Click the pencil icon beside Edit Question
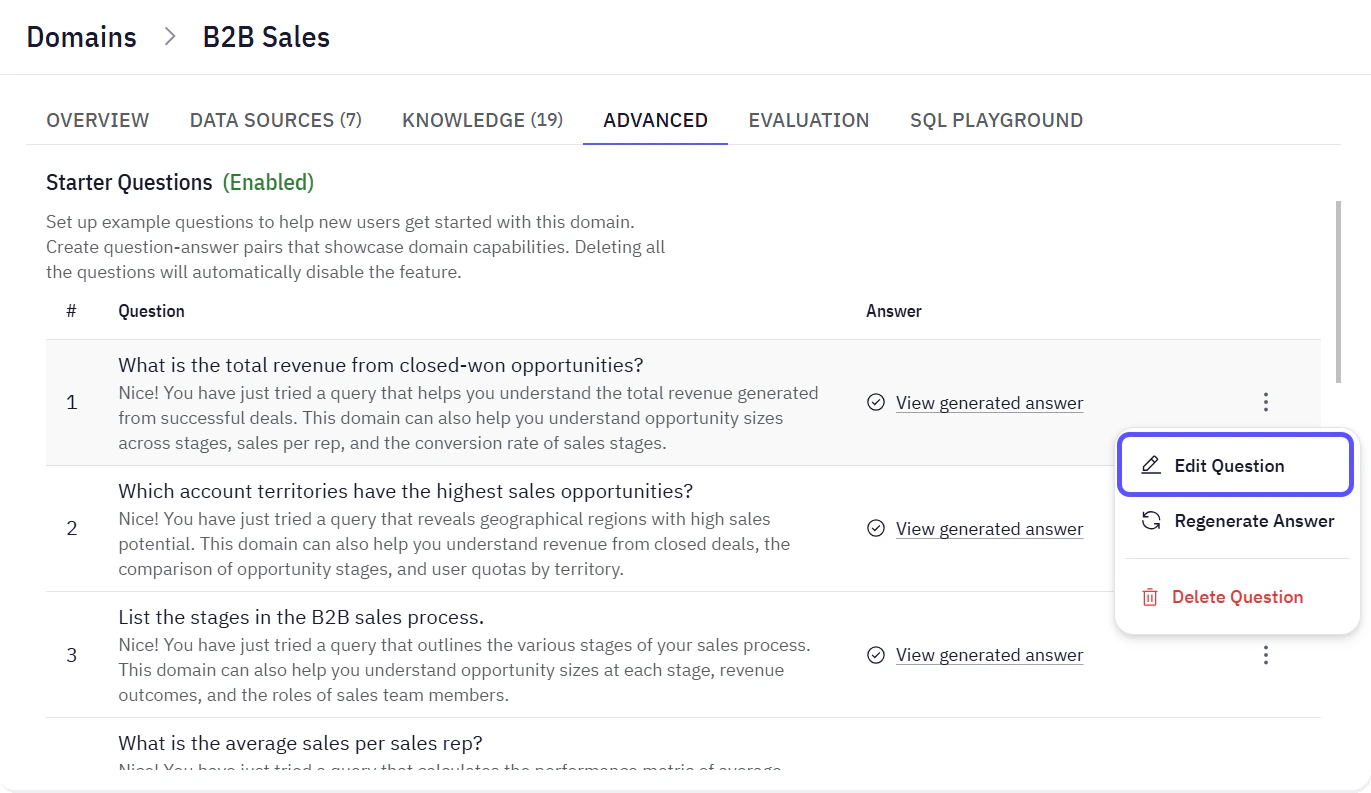The height and width of the screenshot is (793, 1371). click(x=1151, y=464)
